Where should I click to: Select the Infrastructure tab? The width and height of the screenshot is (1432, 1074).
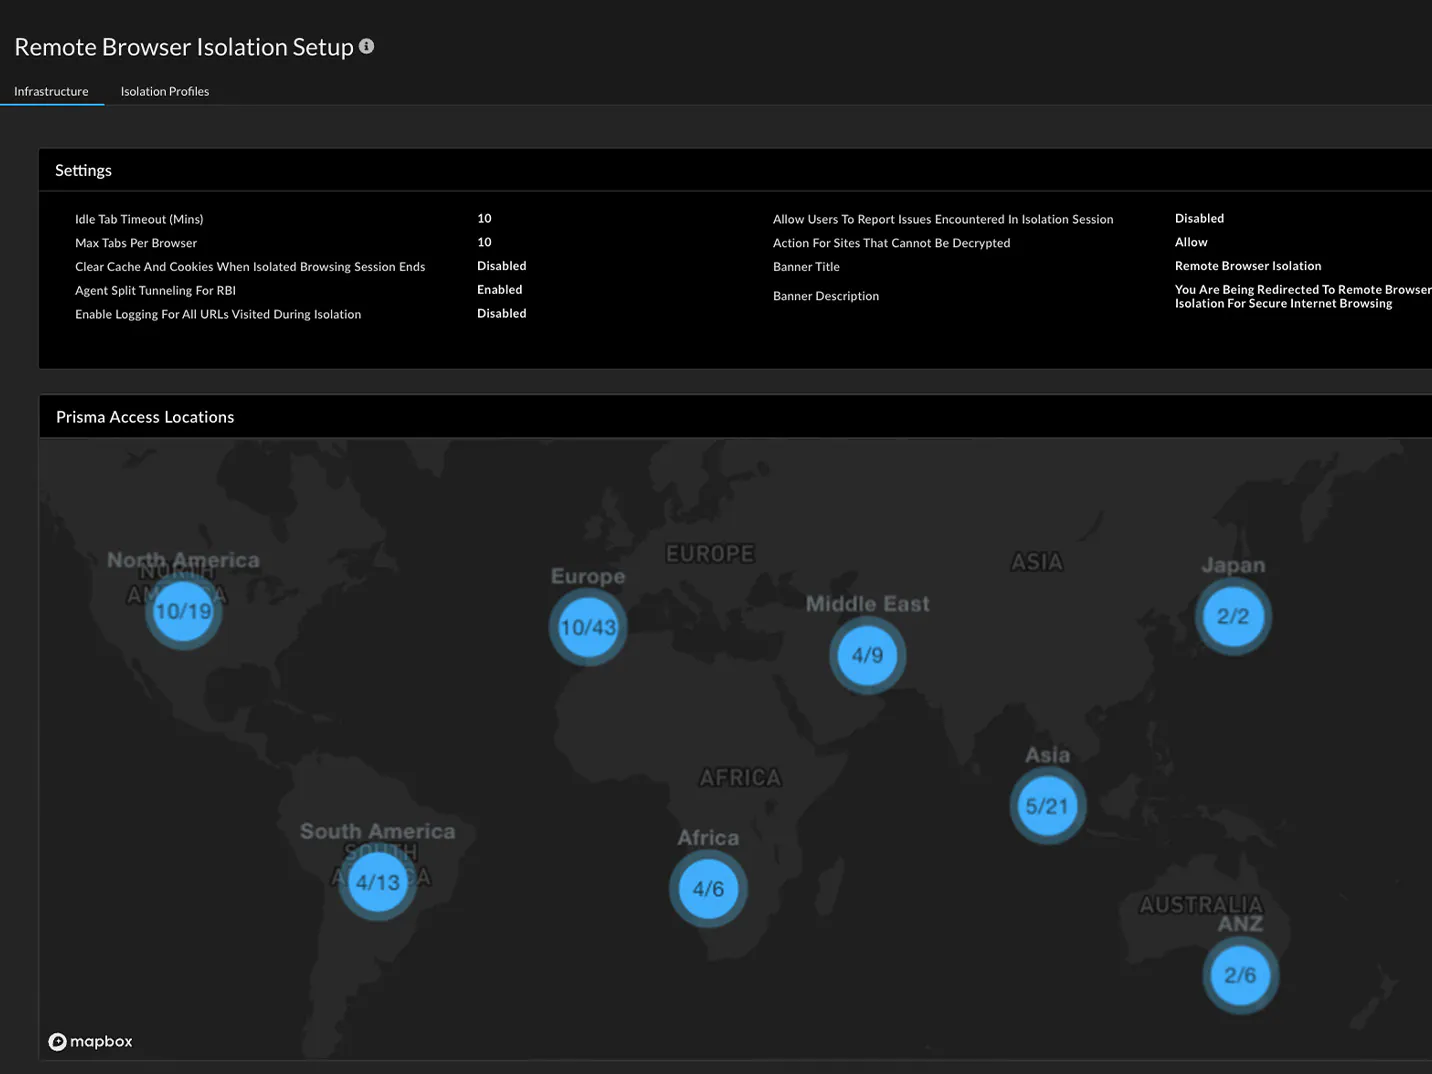point(51,91)
